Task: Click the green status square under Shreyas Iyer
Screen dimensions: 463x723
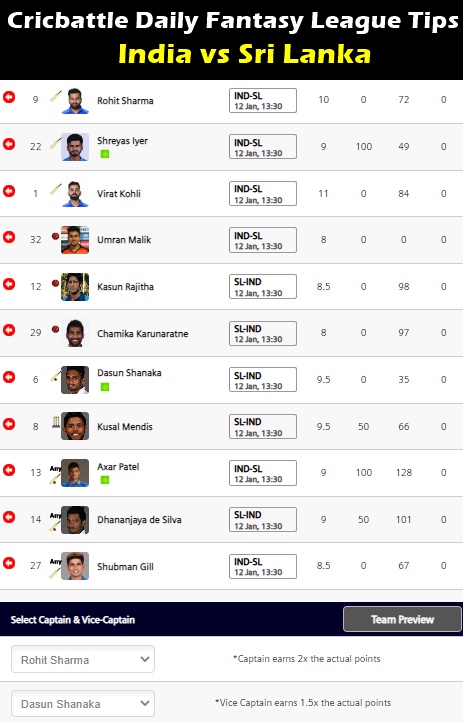Action: [105, 154]
